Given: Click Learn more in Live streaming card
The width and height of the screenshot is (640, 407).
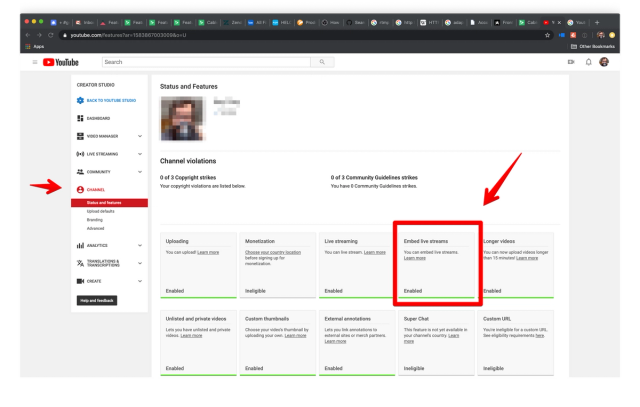Looking at the screenshot, I should (375, 252).
